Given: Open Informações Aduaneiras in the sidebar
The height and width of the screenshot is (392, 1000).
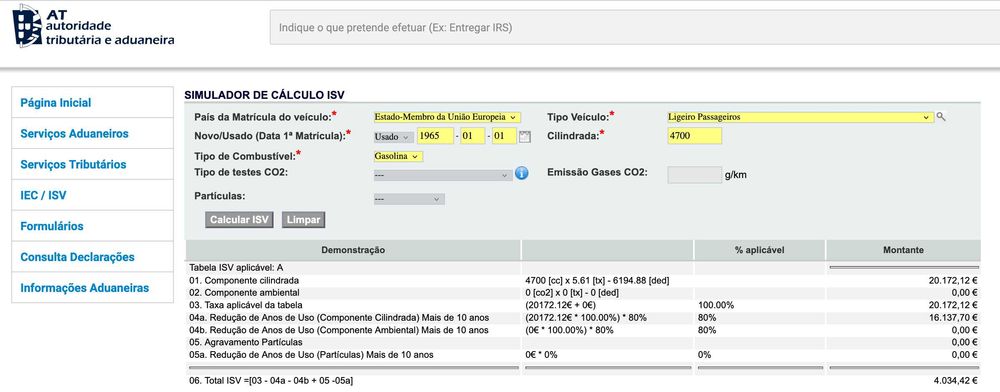Looking at the screenshot, I should 92,287.
